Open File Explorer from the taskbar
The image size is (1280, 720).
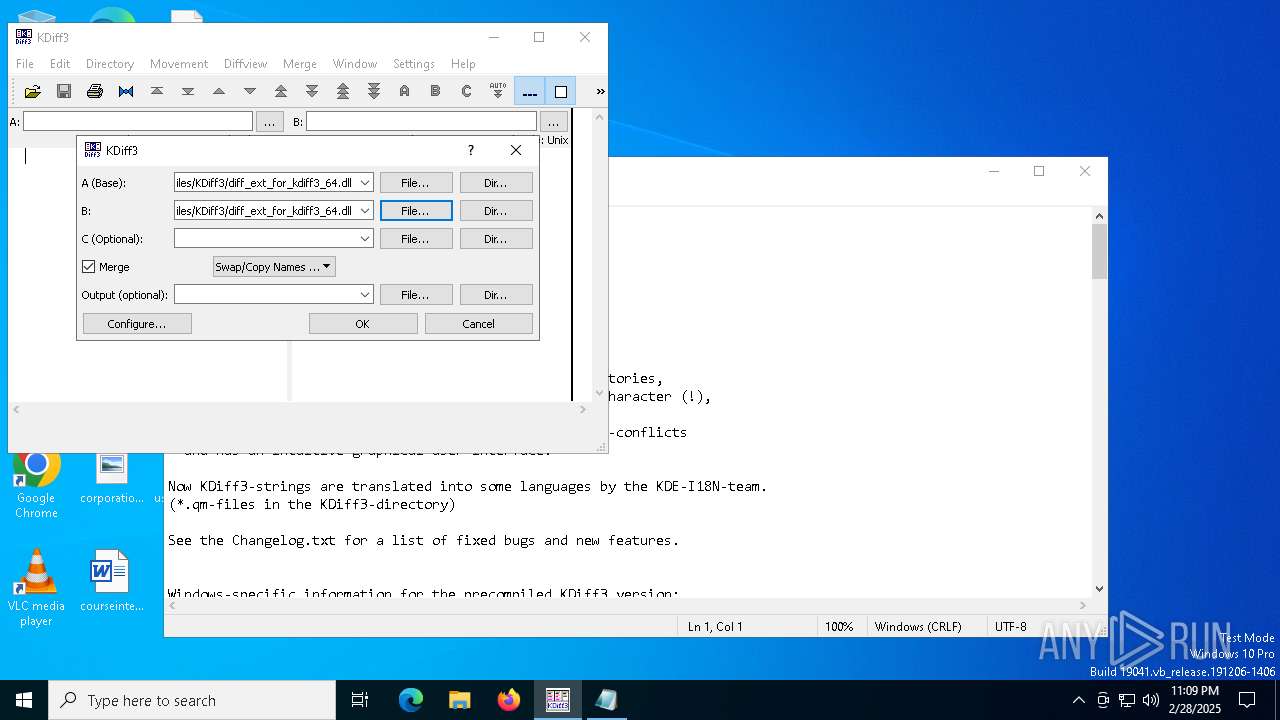(x=460, y=700)
